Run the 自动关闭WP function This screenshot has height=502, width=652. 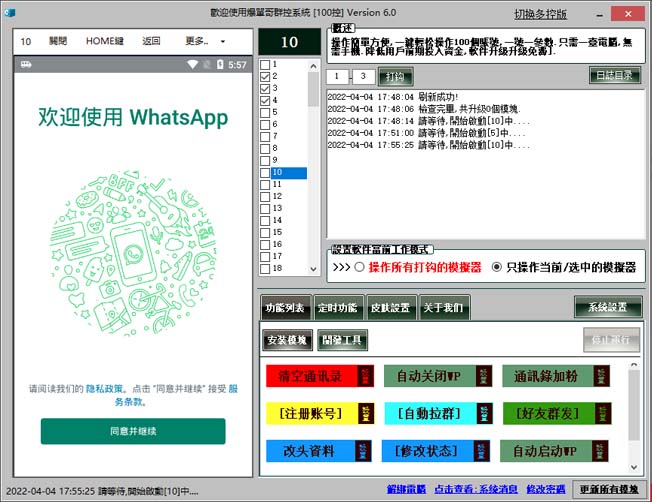point(430,376)
